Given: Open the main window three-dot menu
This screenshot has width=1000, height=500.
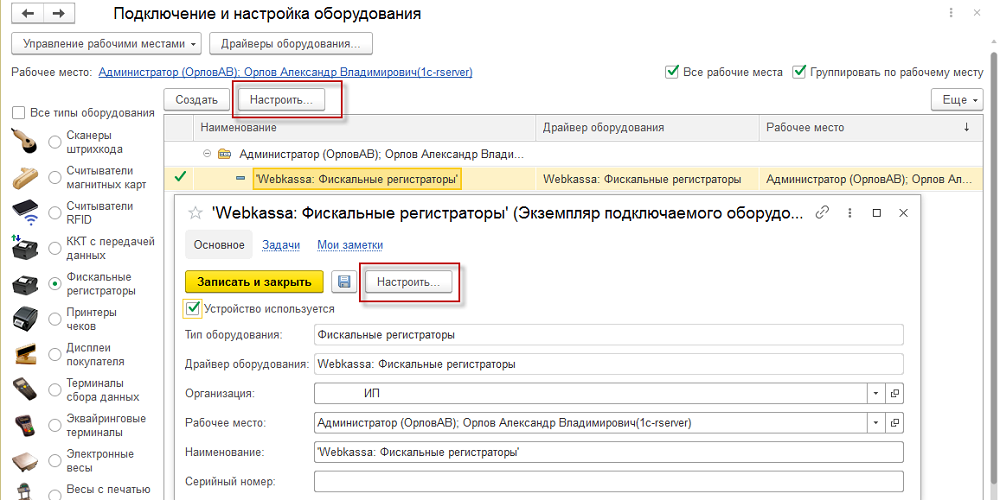Looking at the screenshot, I should tap(951, 13).
